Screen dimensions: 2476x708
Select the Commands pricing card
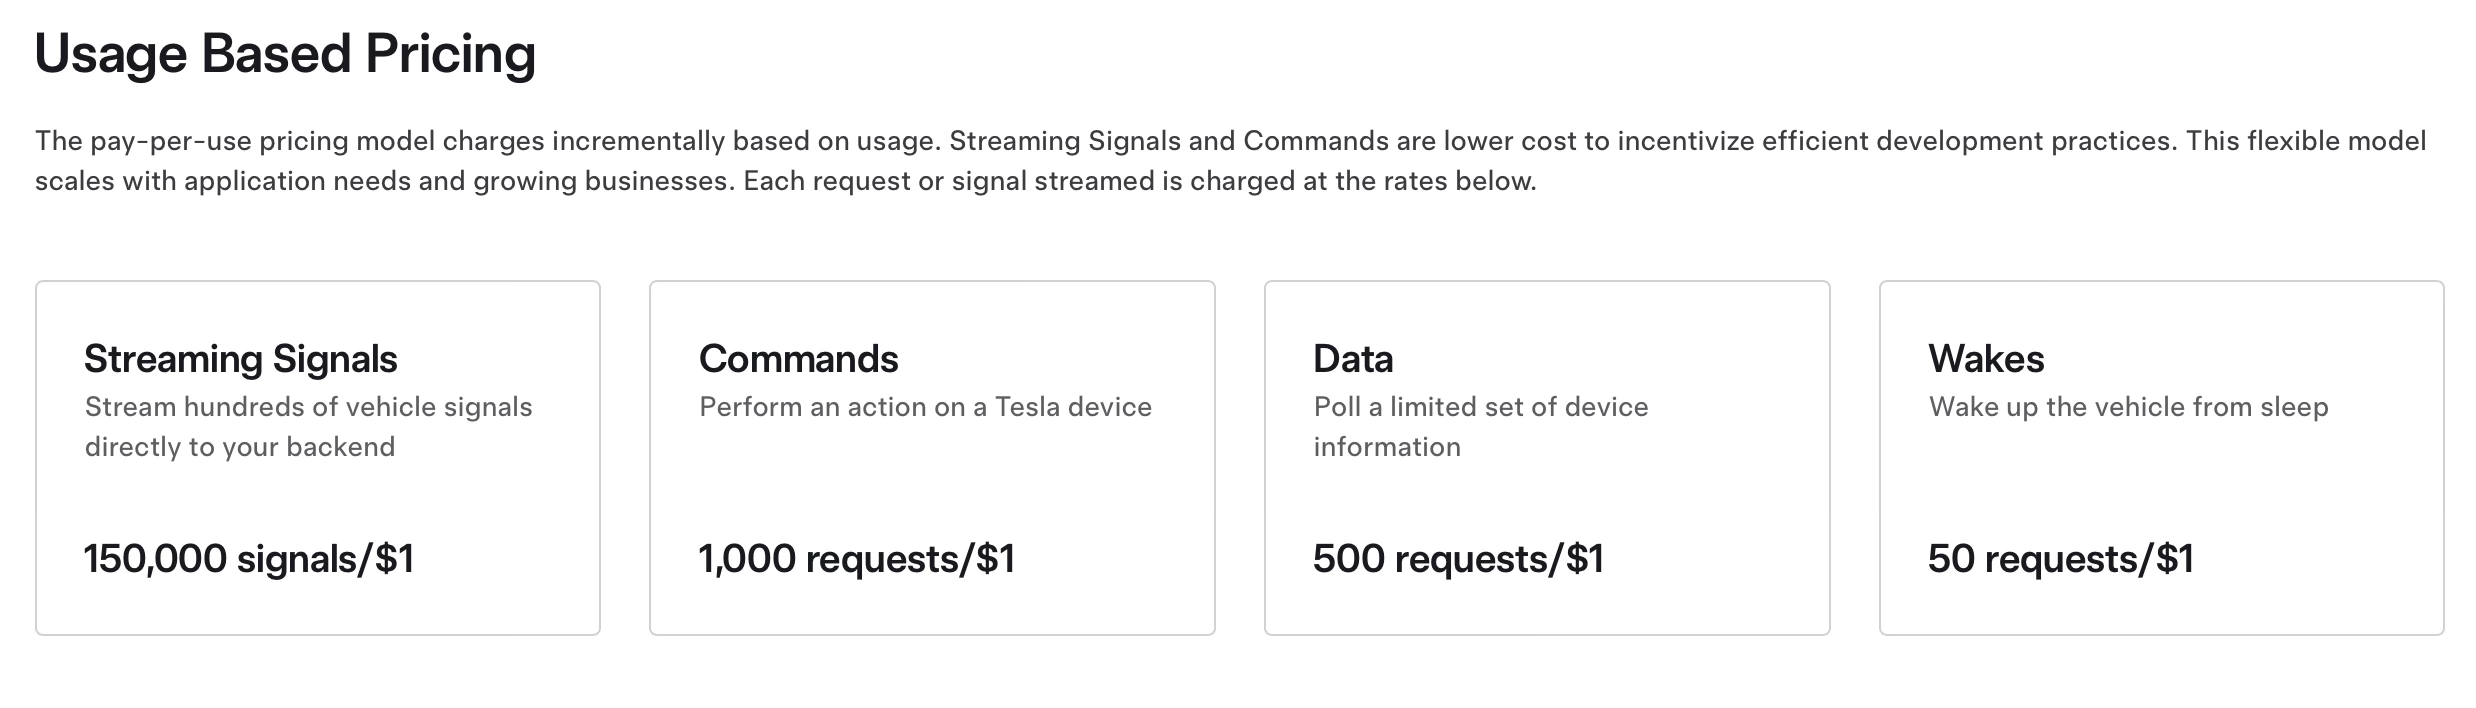[932, 458]
